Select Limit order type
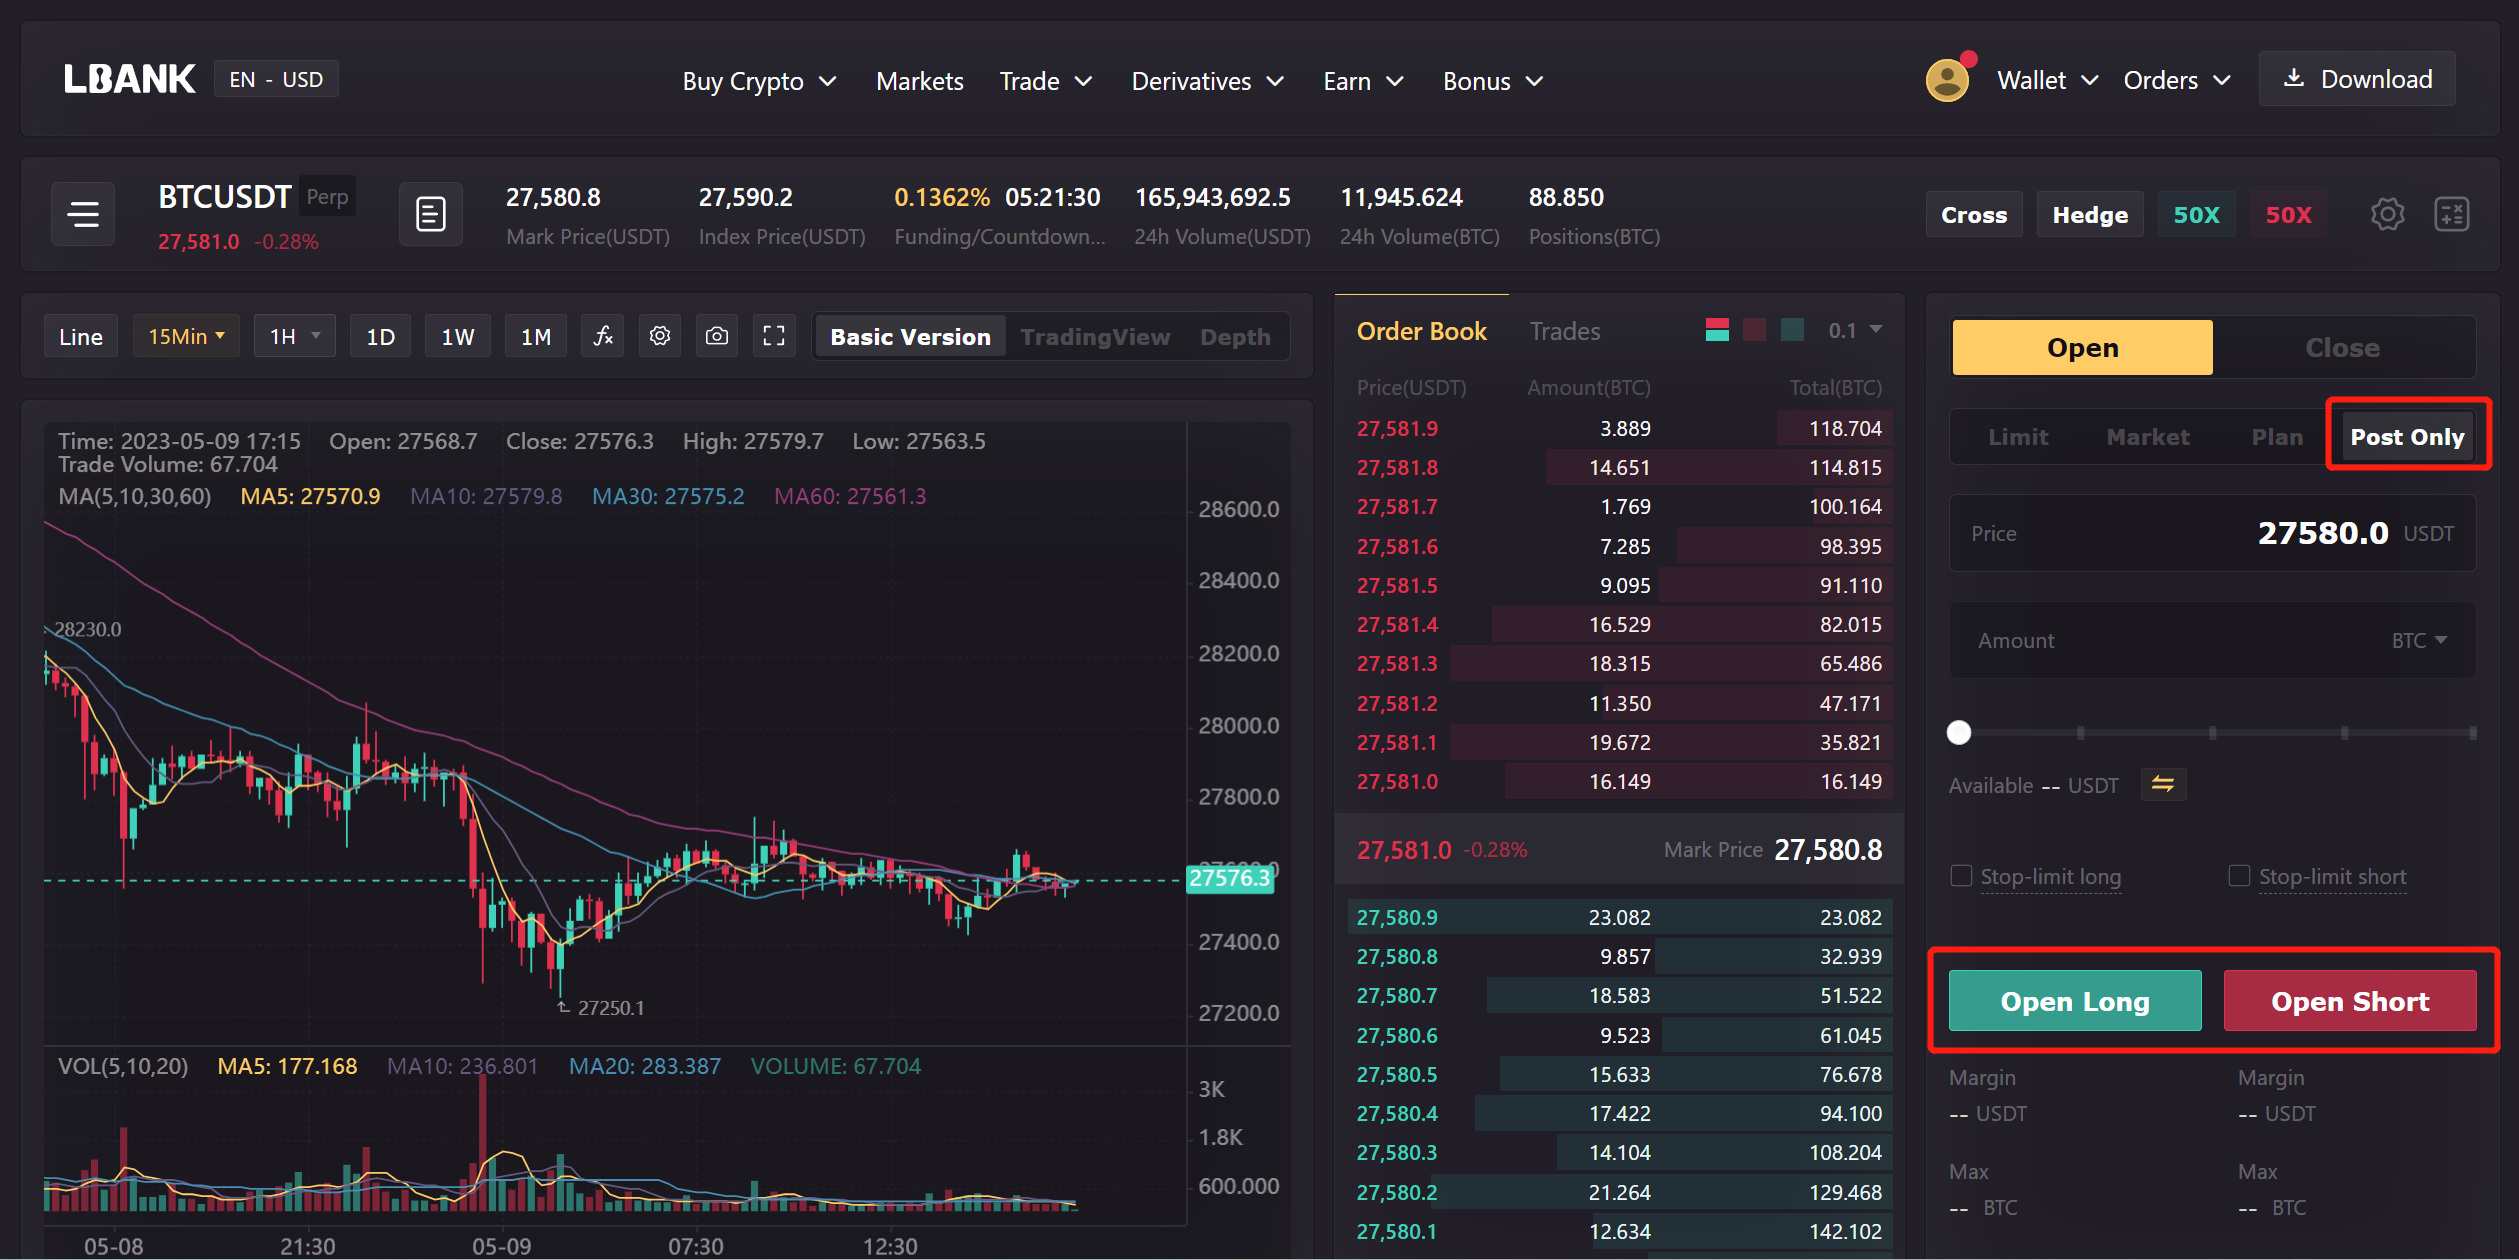This screenshot has width=2519, height=1260. [x=2017, y=437]
